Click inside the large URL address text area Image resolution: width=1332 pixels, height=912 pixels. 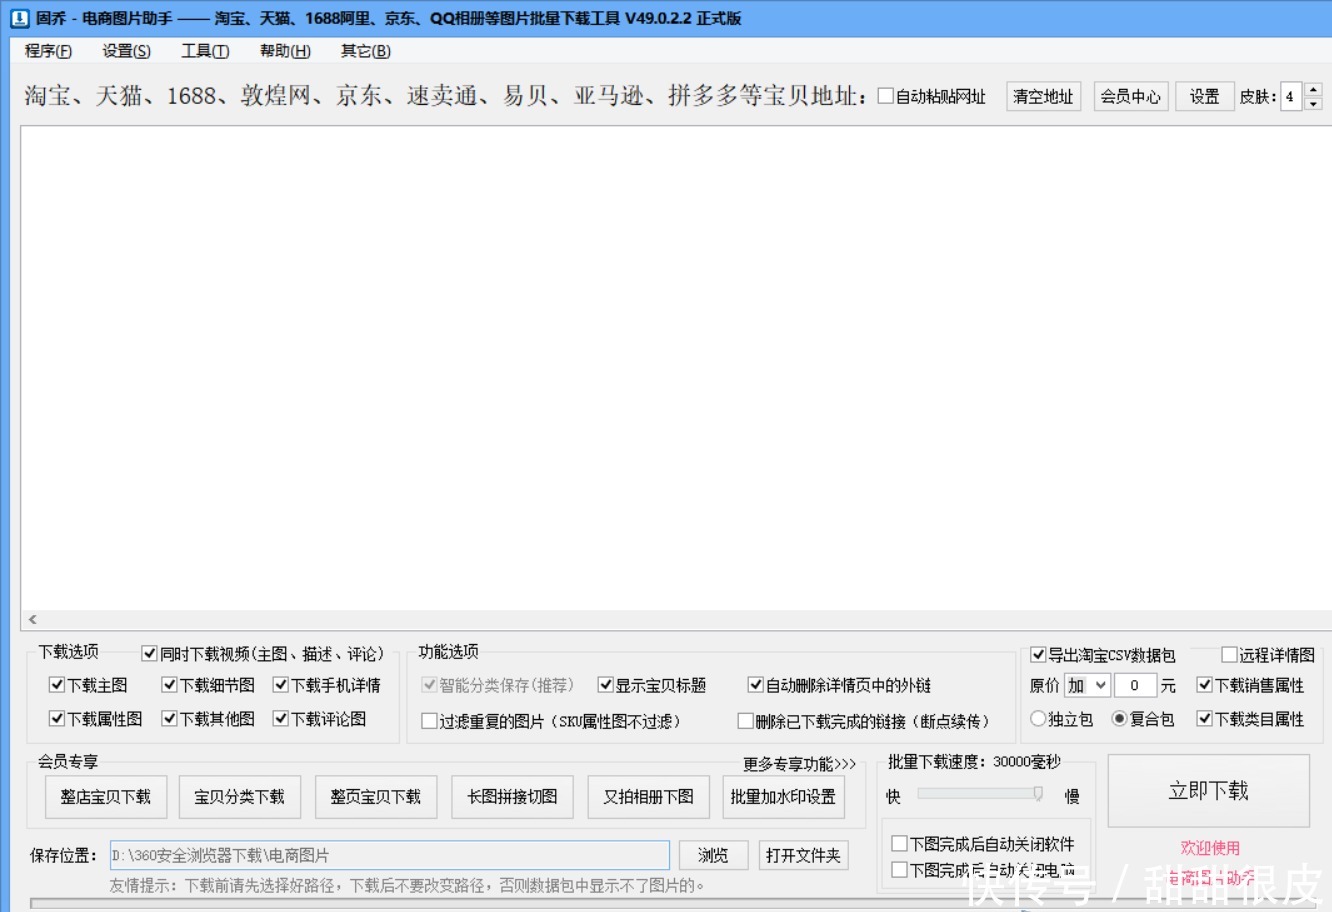click(676, 368)
